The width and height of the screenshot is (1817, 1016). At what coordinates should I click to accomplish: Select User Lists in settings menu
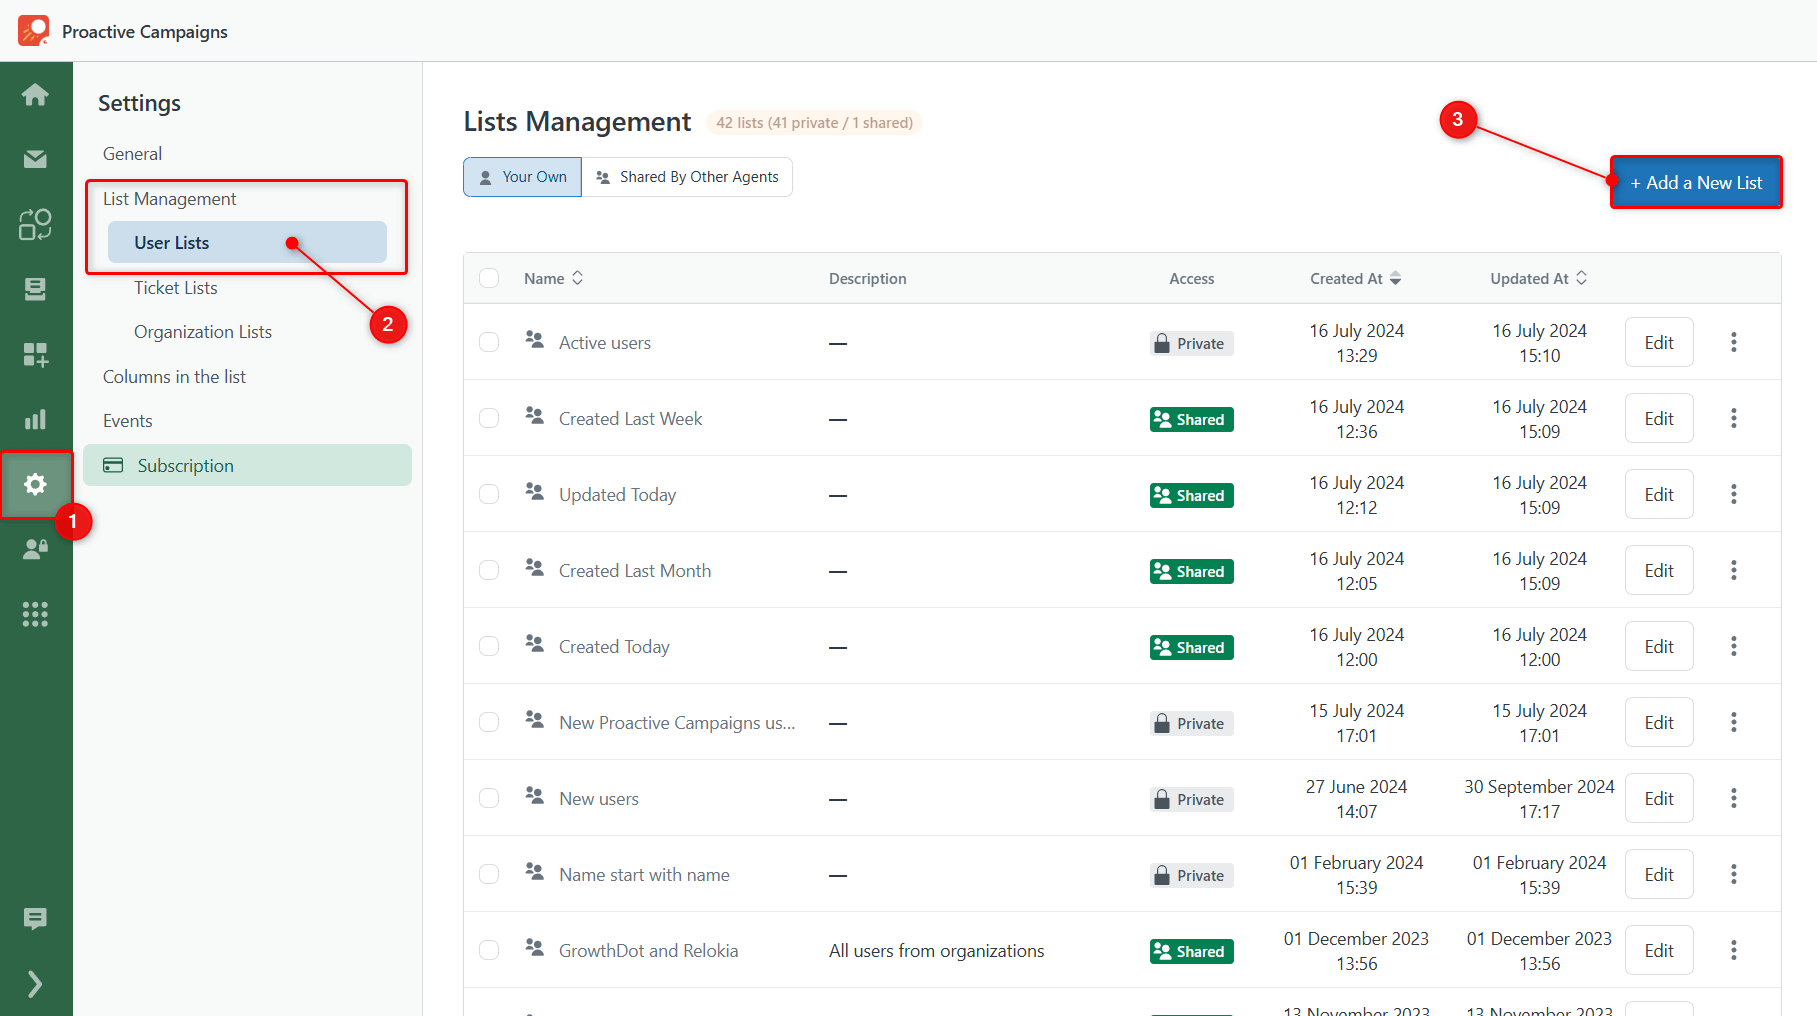pyautogui.click(x=247, y=242)
